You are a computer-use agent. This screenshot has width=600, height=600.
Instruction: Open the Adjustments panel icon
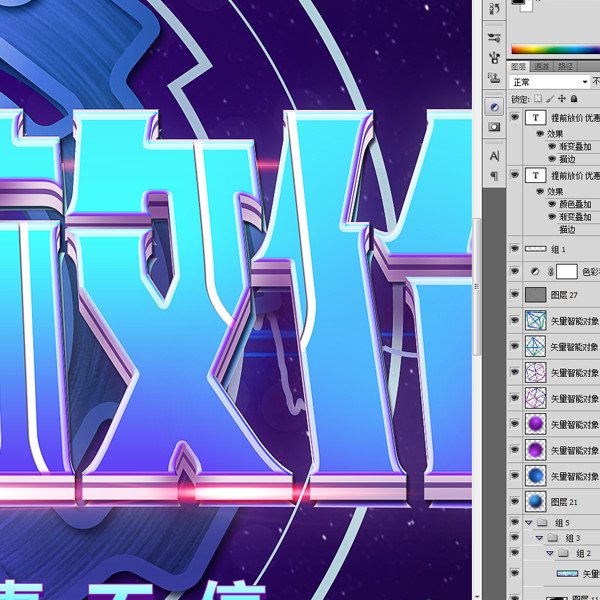pos(494,107)
